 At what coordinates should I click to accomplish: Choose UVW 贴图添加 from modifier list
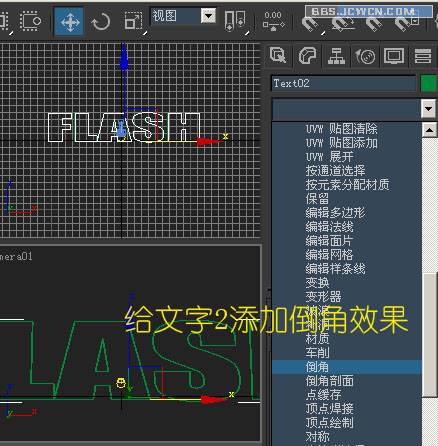(342, 143)
